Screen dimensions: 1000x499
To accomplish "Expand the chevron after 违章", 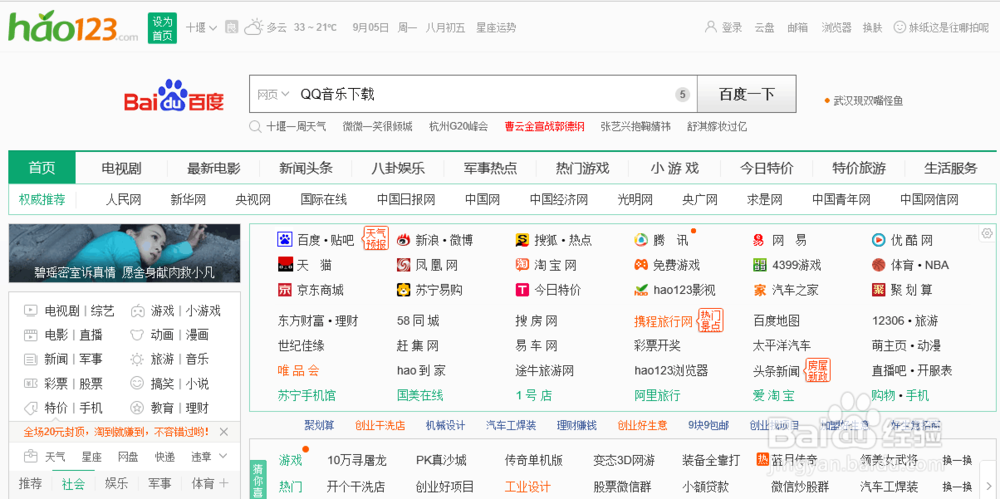I will point(223,456).
